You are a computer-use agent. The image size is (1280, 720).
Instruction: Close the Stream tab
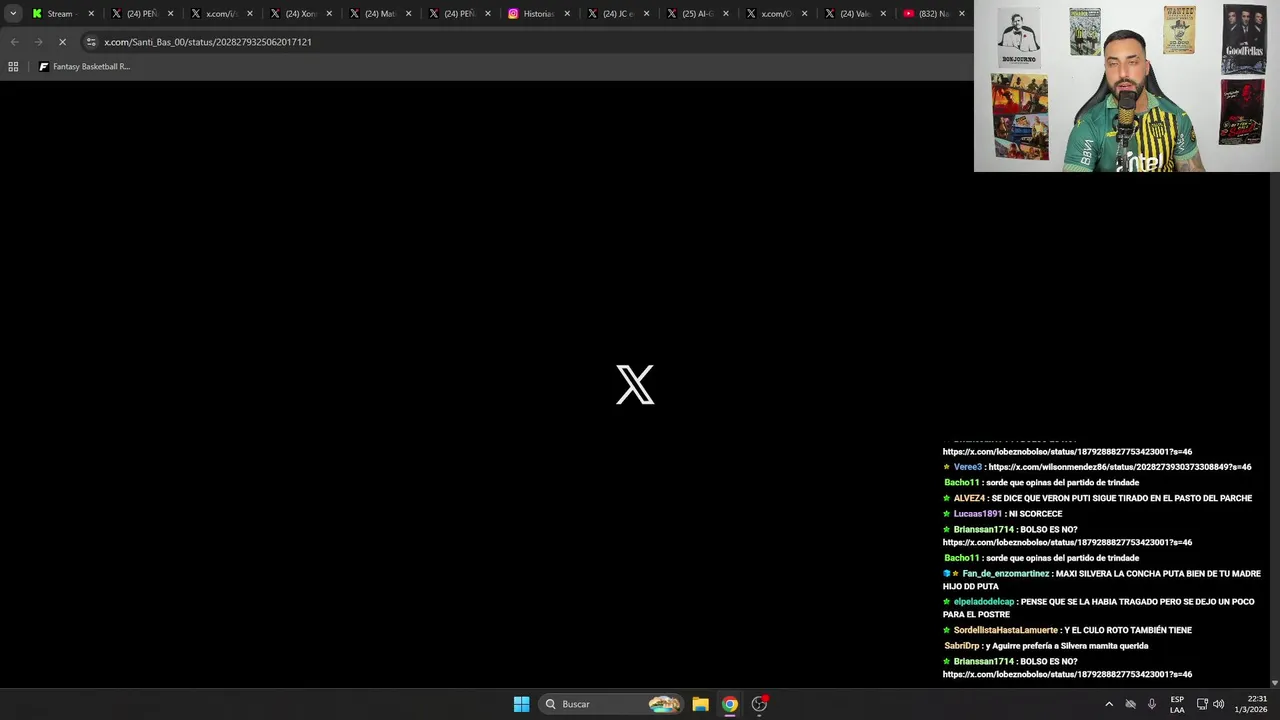click(91, 14)
